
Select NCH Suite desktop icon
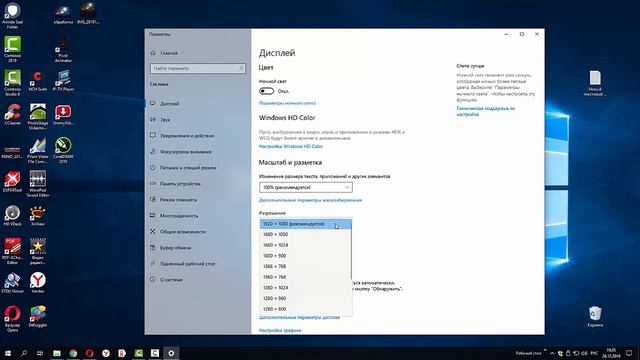pyautogui.click(x=38, y=80)
